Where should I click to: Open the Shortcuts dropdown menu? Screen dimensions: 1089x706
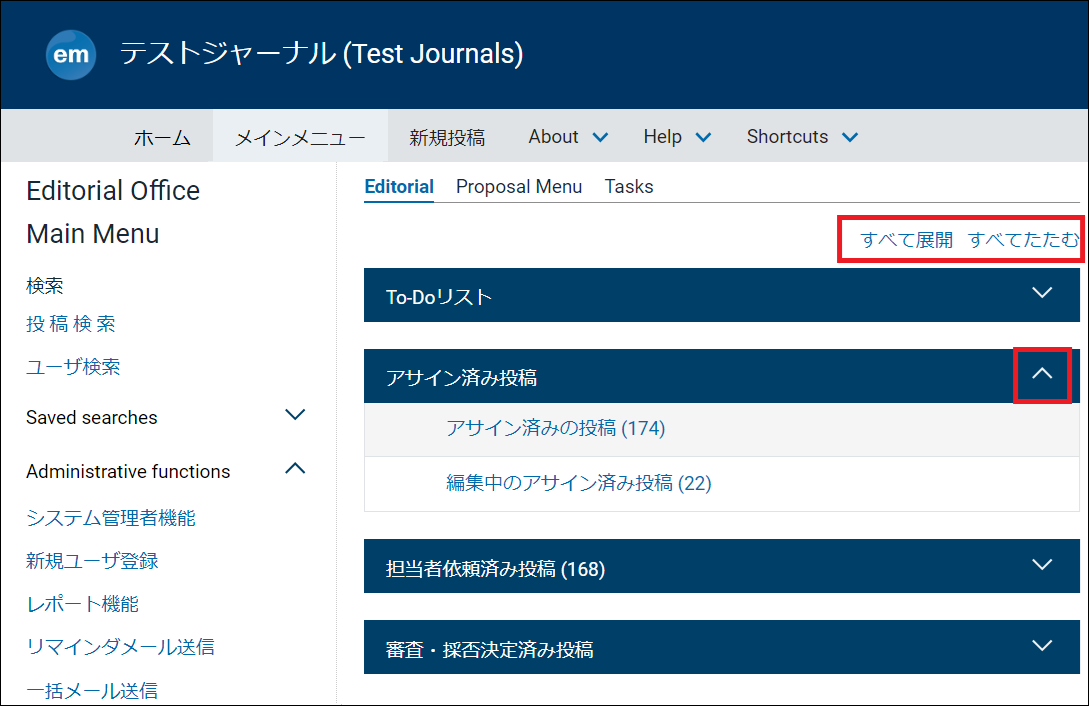[801, 136]
